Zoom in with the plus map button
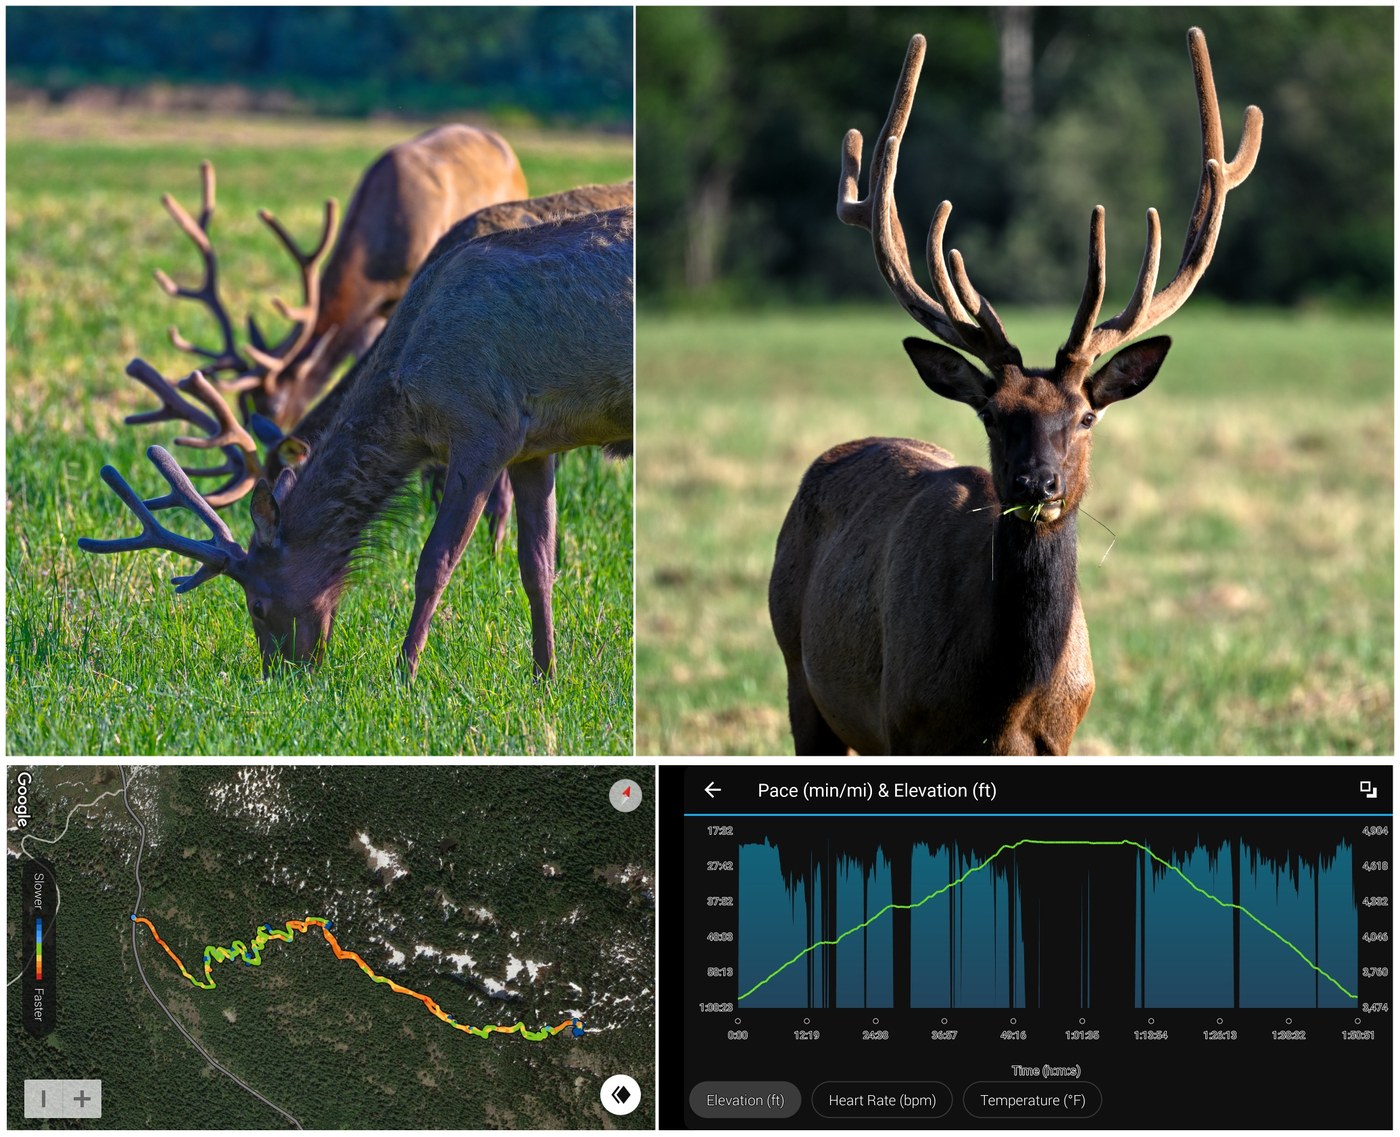This screenshot has width=1400, height=1137. coord(82,1099)
